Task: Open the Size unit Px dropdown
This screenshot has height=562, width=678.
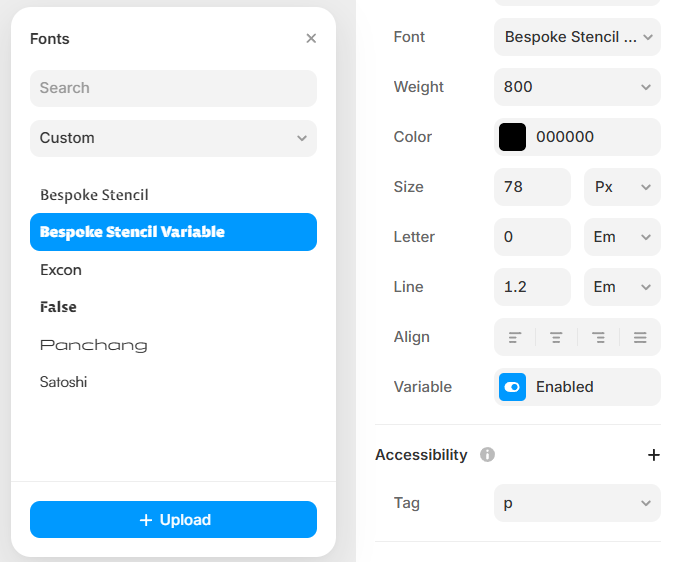Action: point(621,187)
